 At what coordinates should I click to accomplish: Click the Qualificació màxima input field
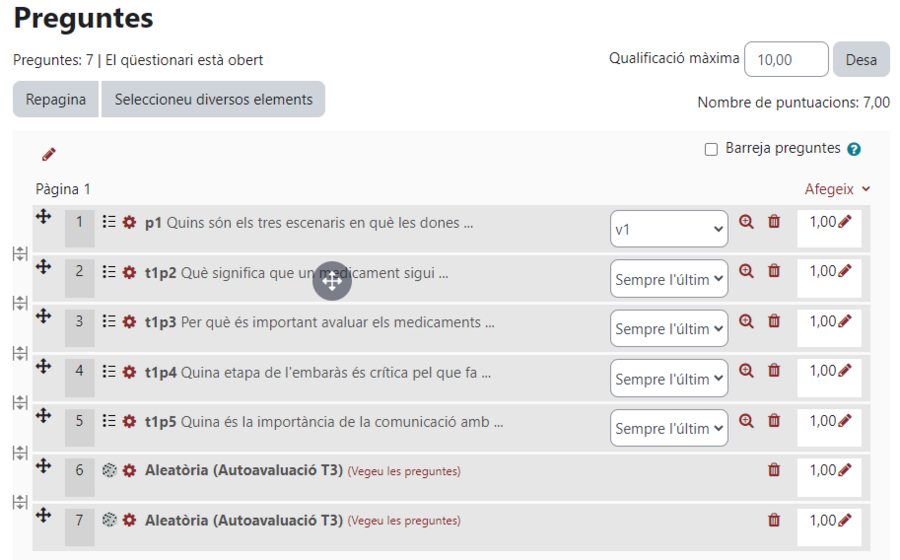[786, 59]
